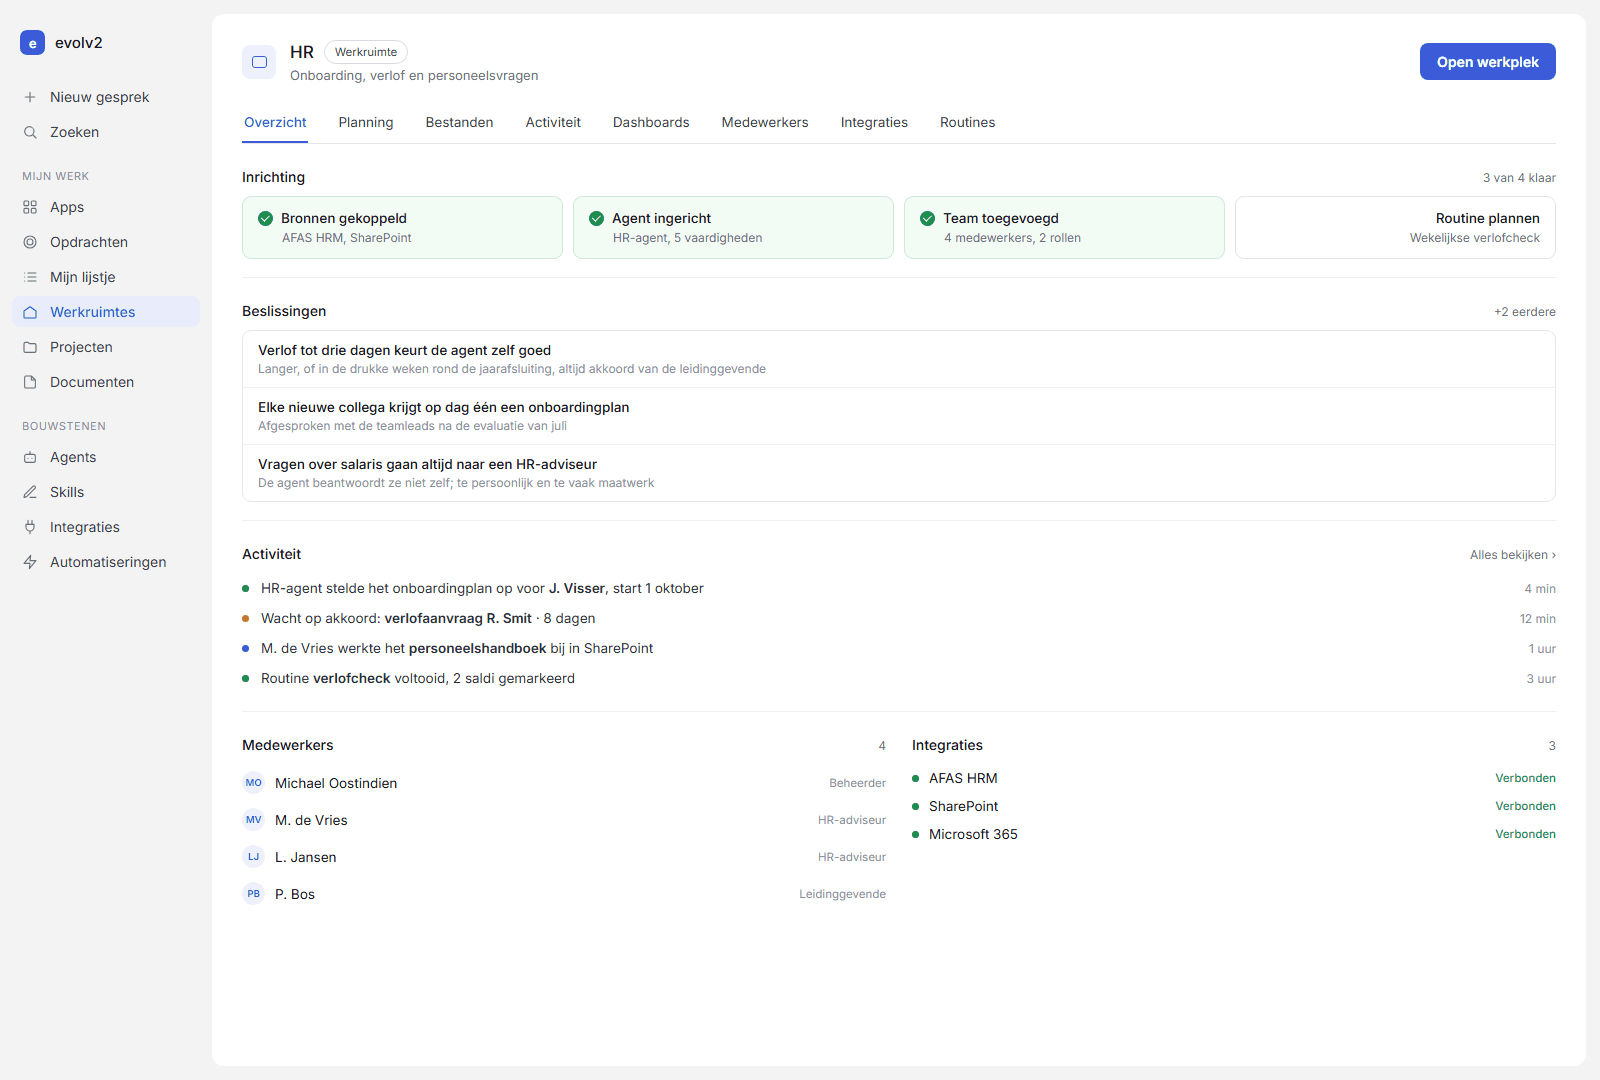This screenshot has width=1600, height=1080.
Task: Select the Routines tab
Action: point(968,122)
